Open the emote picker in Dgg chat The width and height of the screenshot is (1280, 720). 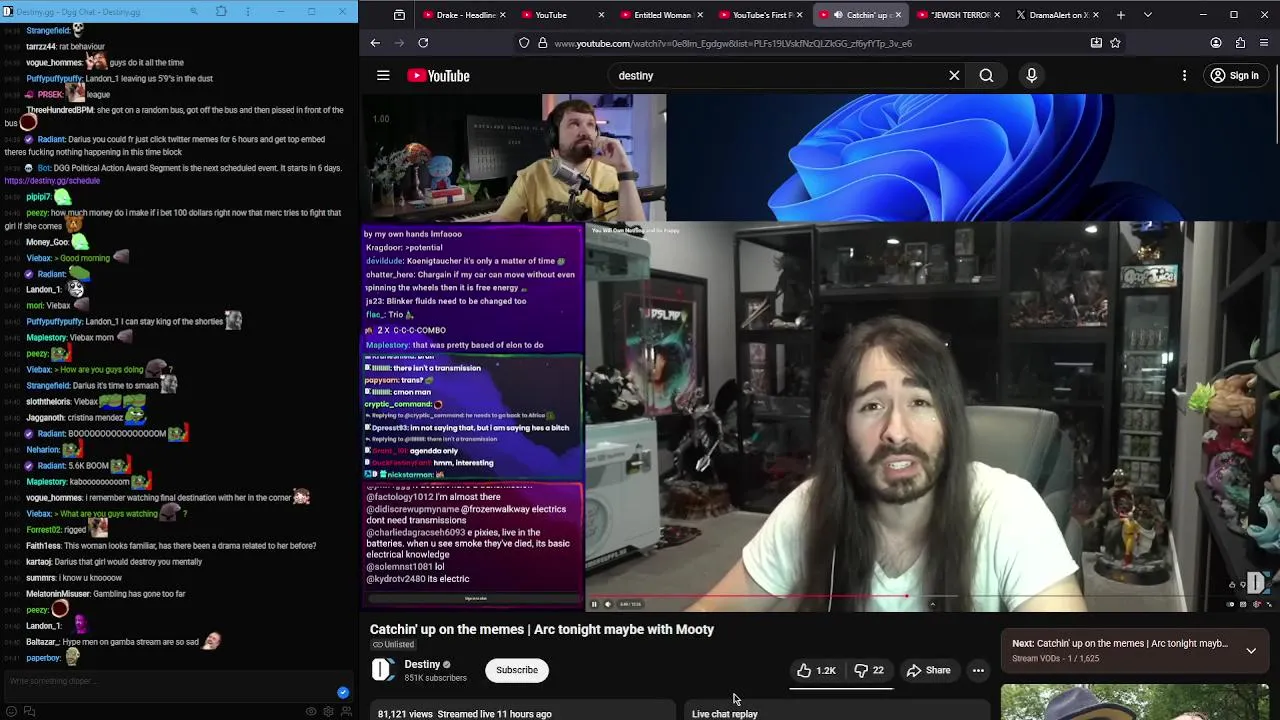12,711
